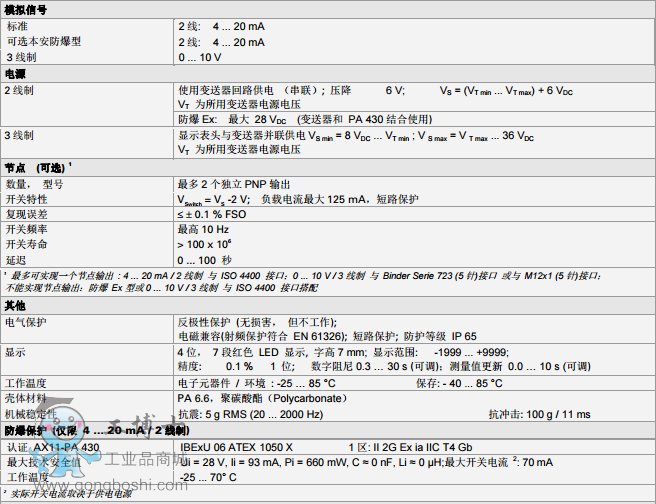
Task: Select the 复现误差 row label
Action: pyautogui.click(x=27, y=214)
